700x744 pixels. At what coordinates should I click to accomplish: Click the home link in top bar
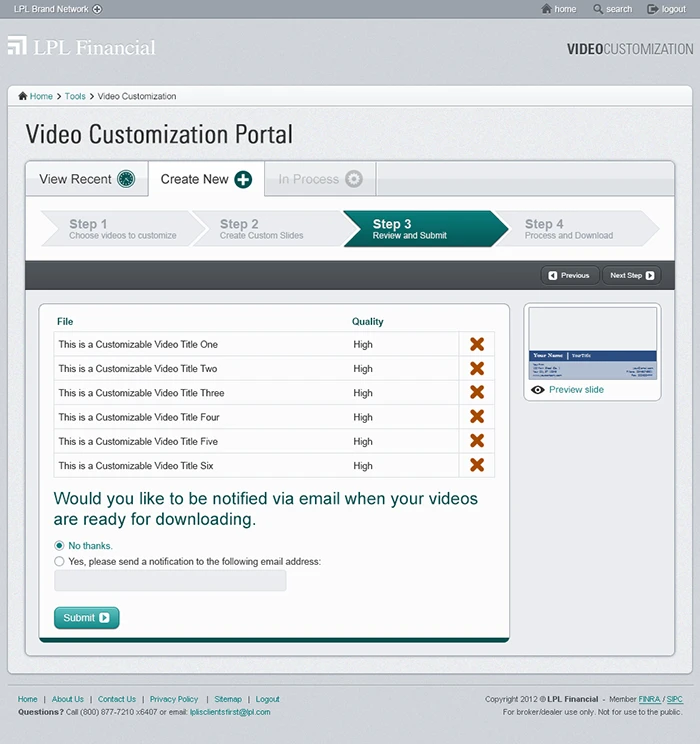pos(565,9)
